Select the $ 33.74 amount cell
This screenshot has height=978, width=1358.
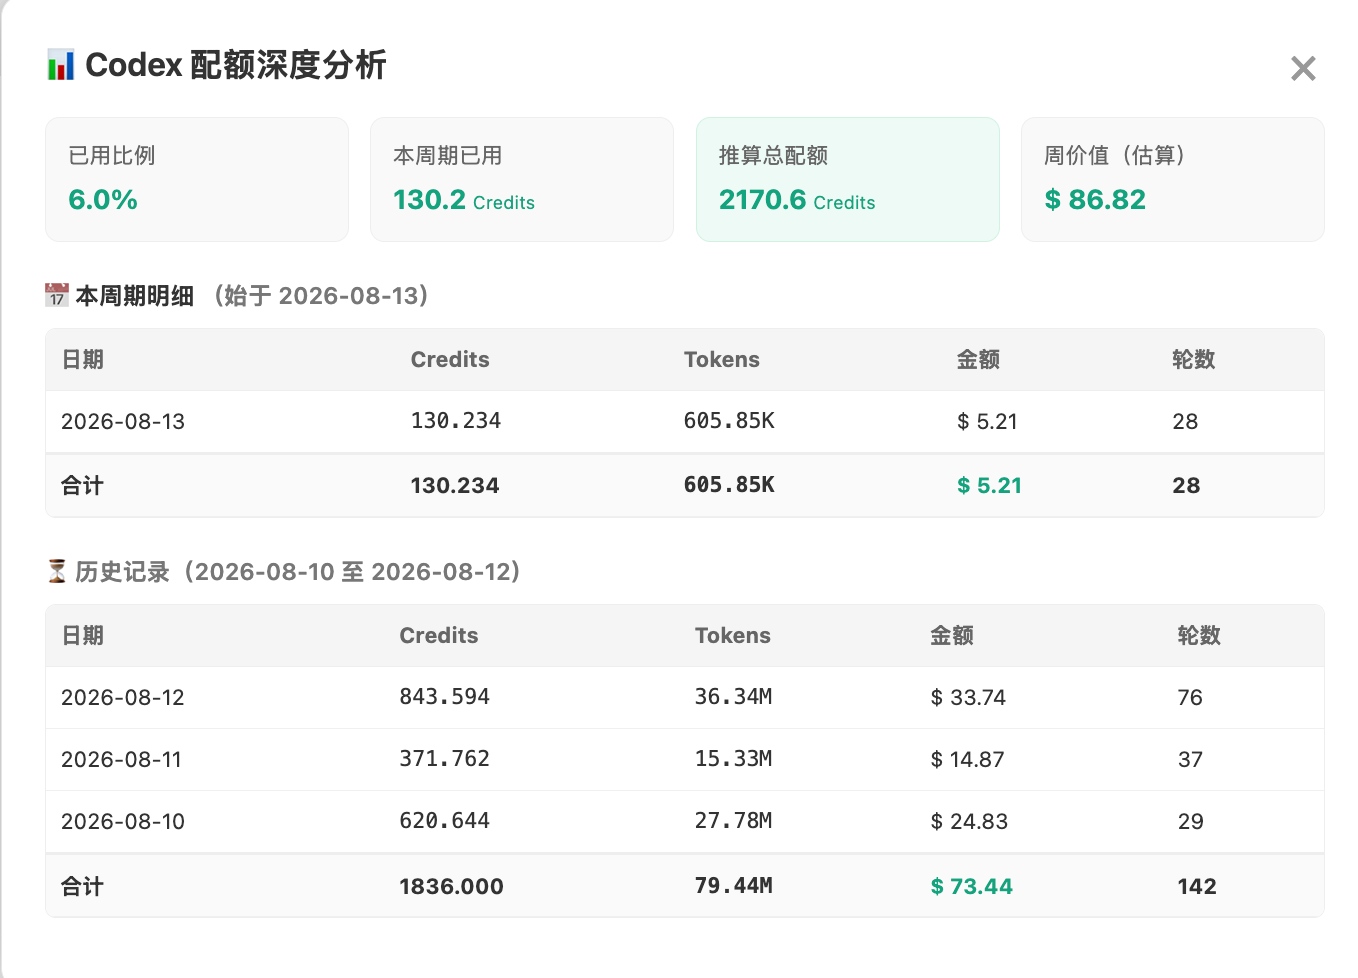(x=968, y=698)
